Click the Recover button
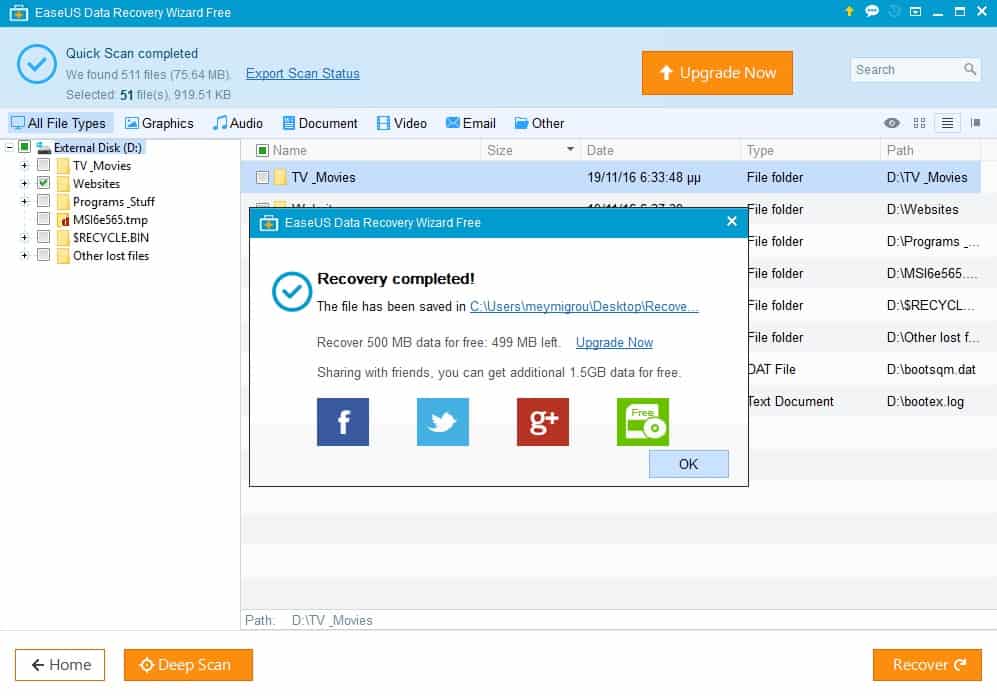997x696 pixels. coord(927,665)
